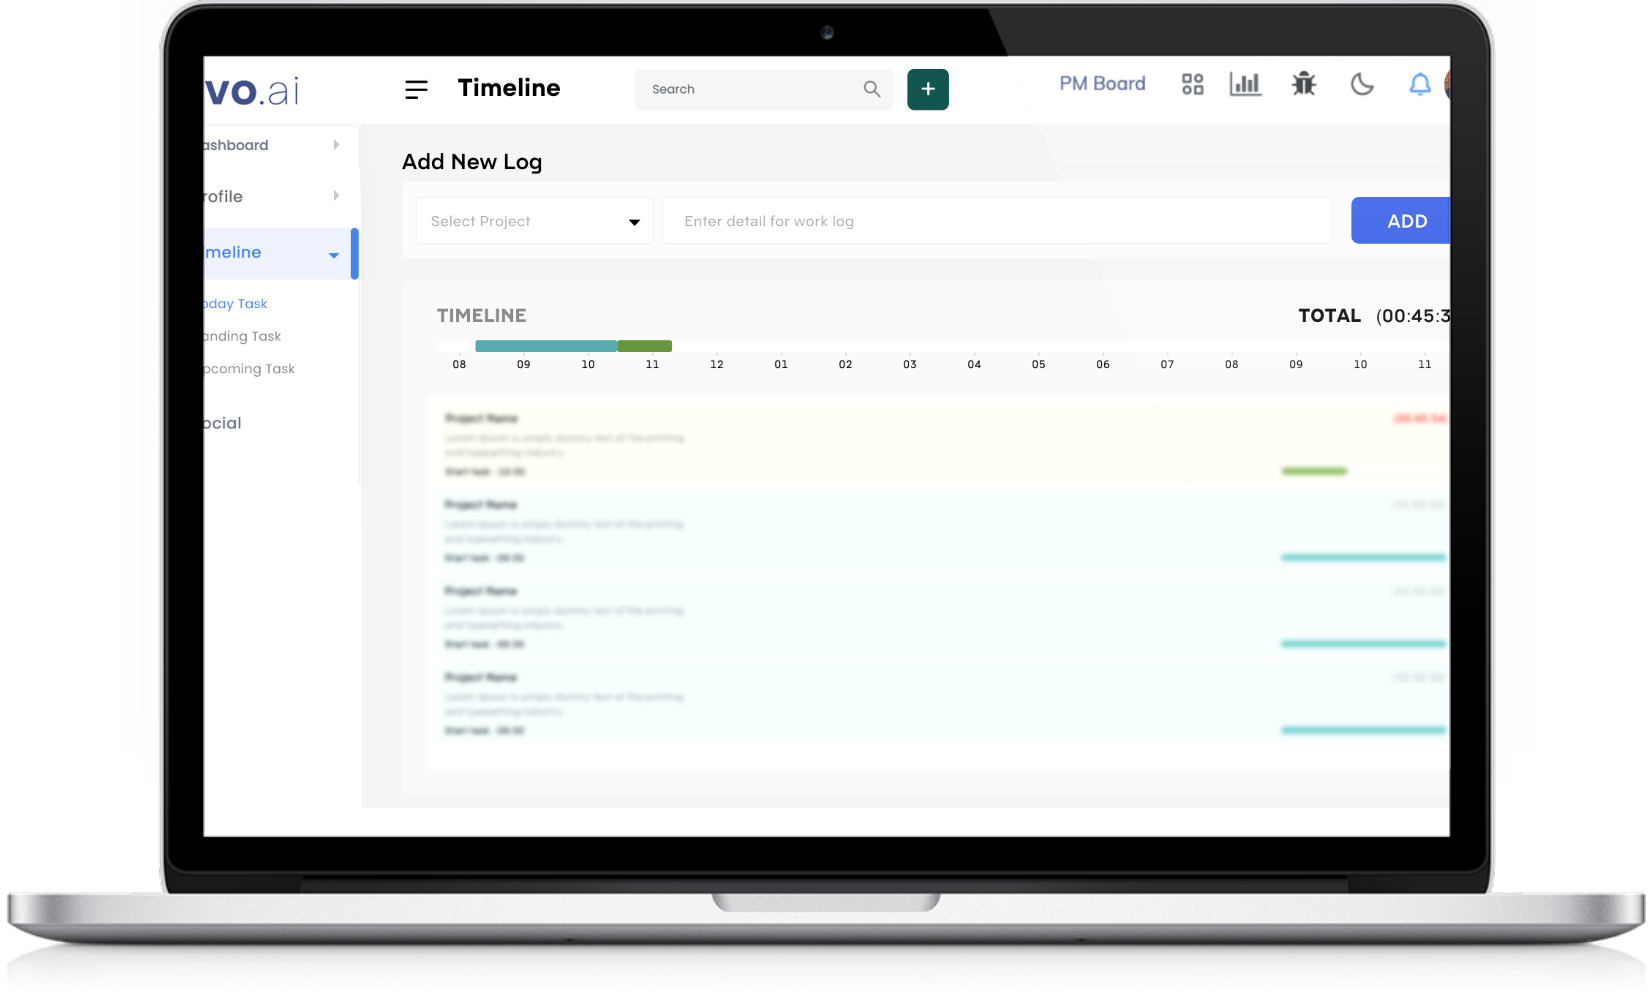Expand the Profile sidebar menu arrow
The height and width of the screenshot is (995, 1652).
(336, 196)
